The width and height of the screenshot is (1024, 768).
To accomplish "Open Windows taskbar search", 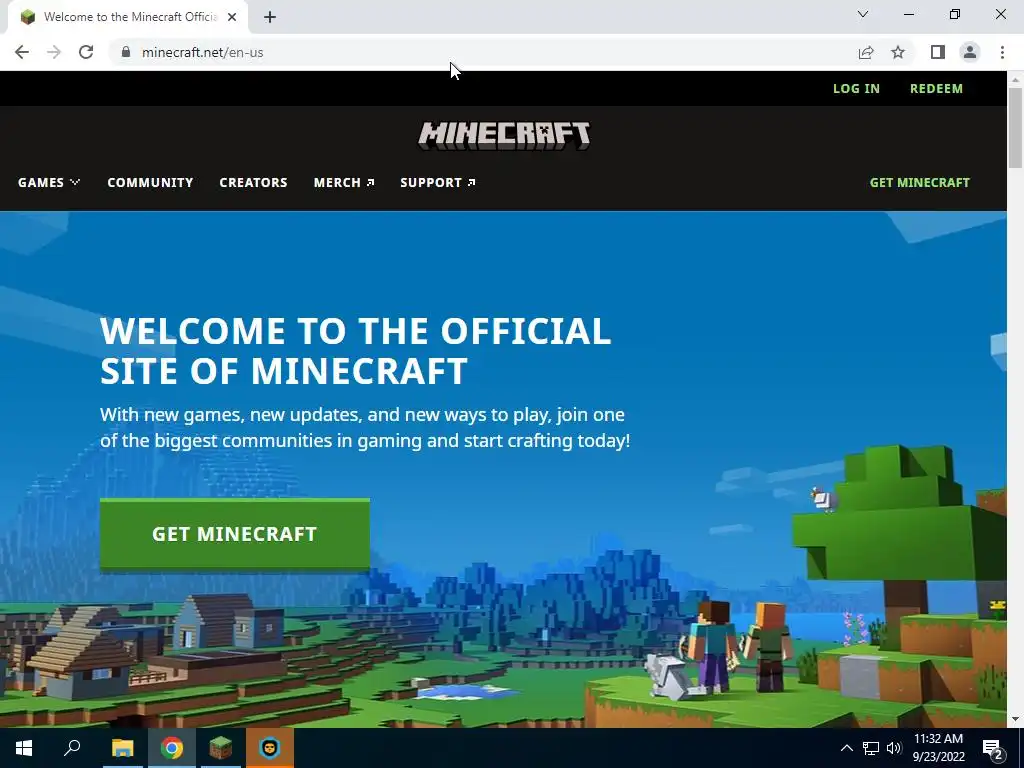I will point(72,748).
